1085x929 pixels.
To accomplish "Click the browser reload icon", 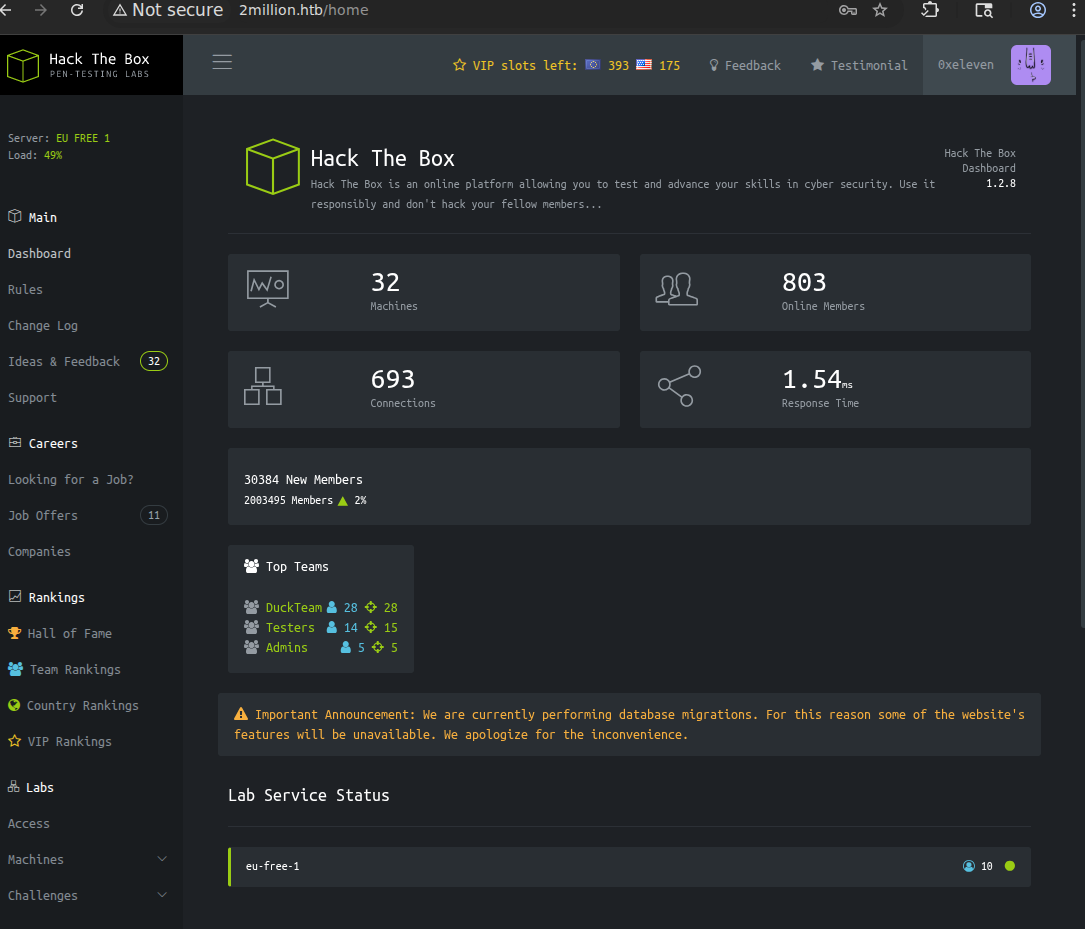I will [x=77, y=10].
